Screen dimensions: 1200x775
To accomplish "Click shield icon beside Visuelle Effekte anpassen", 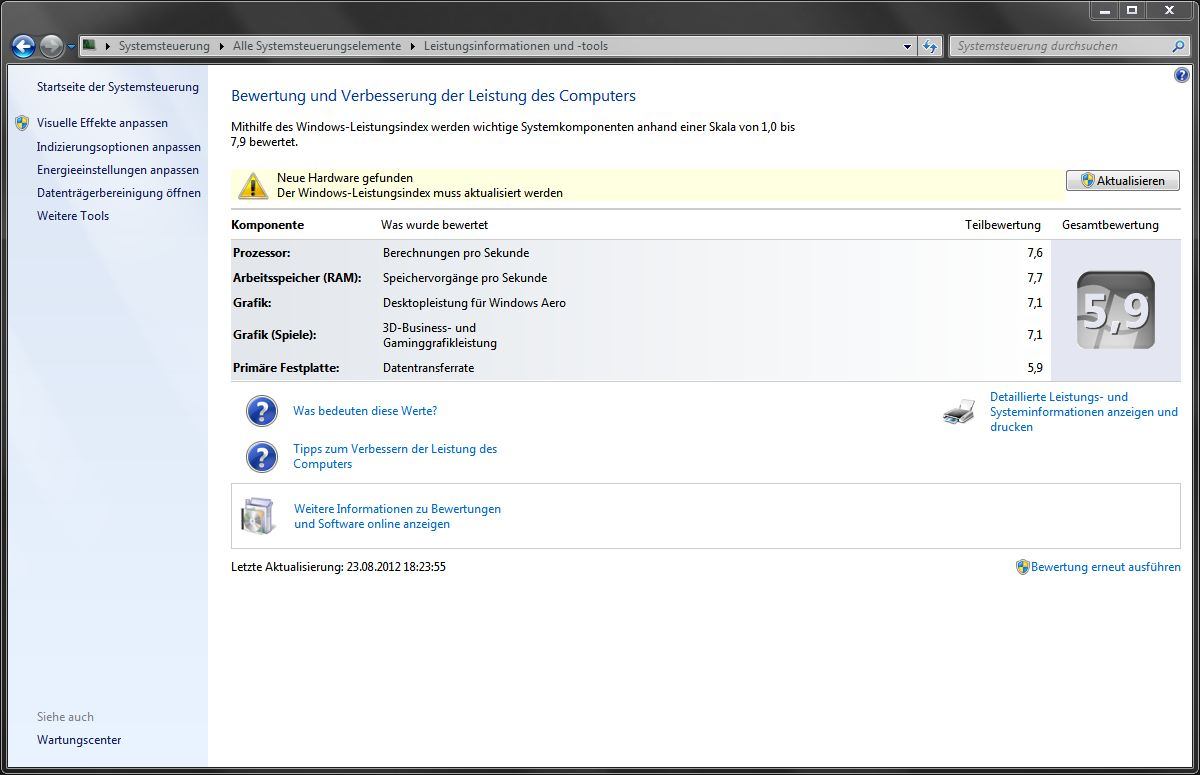I will 22,123.
